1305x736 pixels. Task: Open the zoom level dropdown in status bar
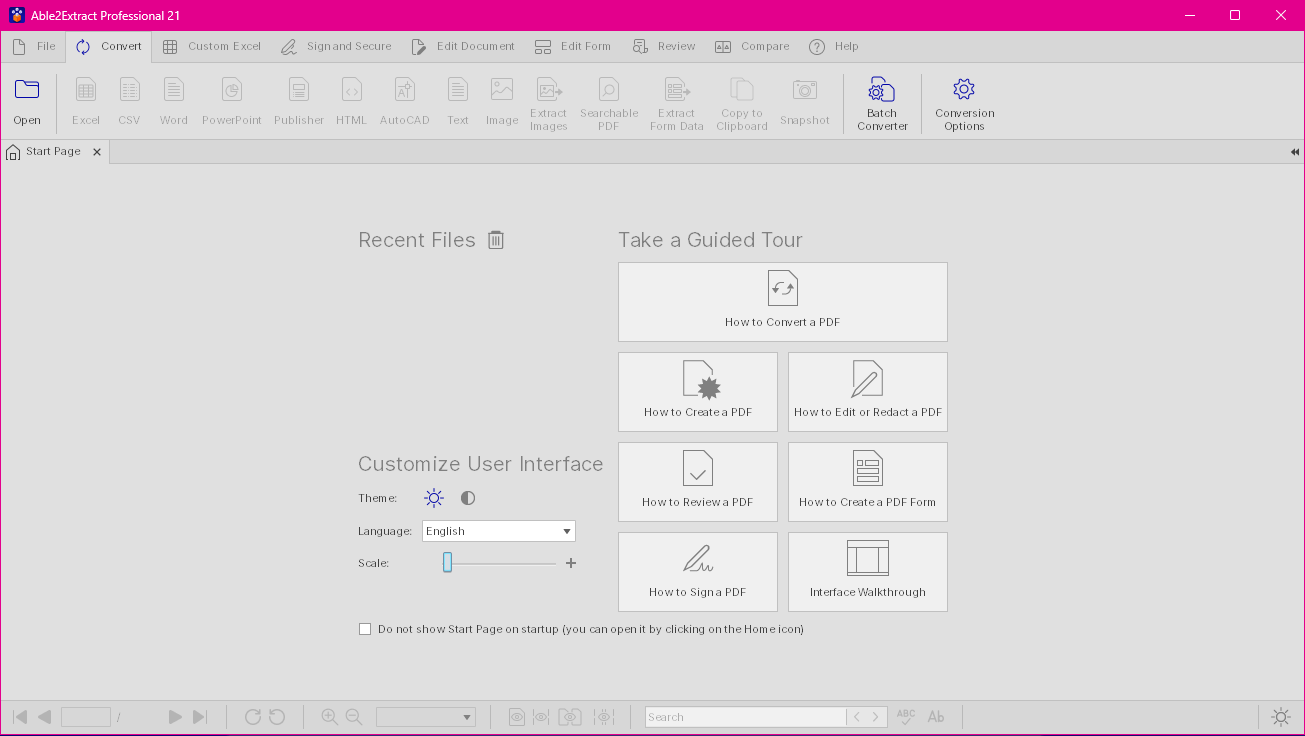point(467,717)
